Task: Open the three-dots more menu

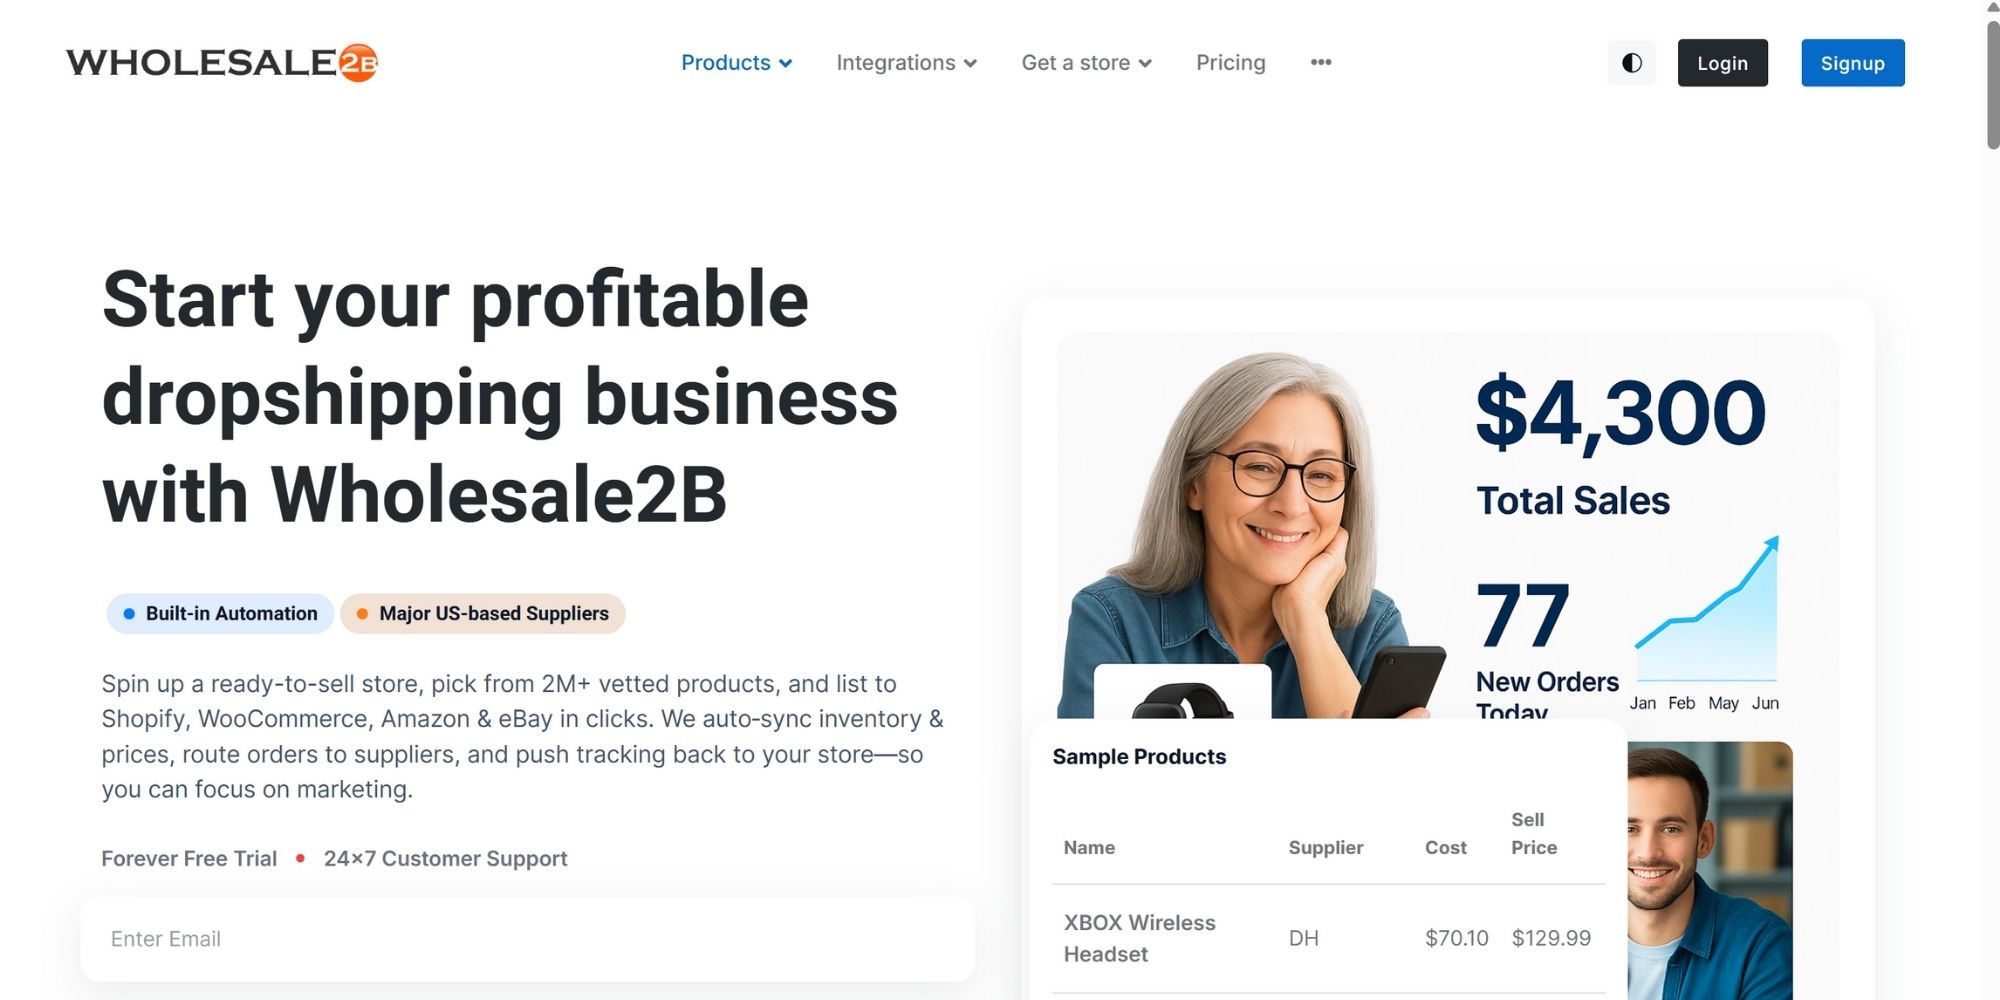Action: coord(1320,63)
